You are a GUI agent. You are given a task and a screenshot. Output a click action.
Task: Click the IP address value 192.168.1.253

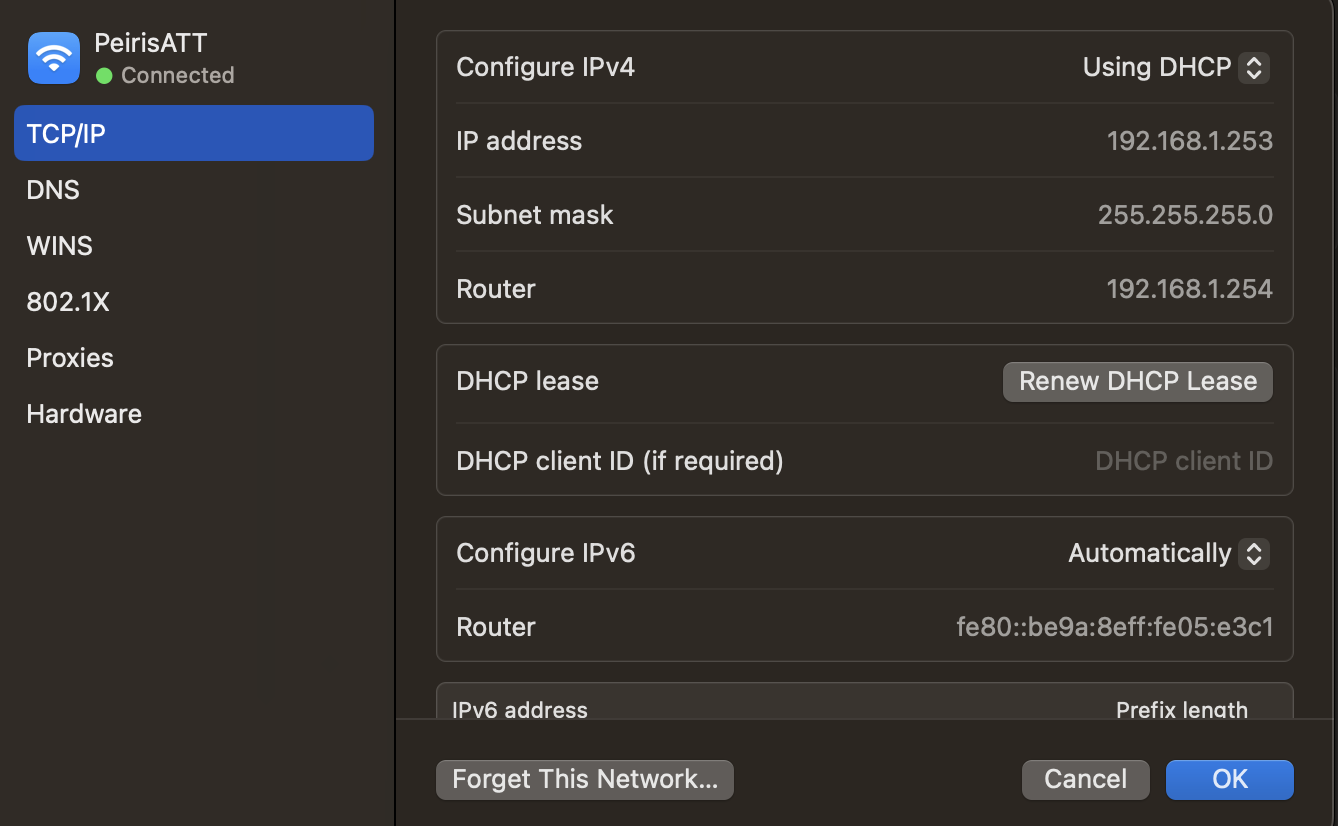1189,141
